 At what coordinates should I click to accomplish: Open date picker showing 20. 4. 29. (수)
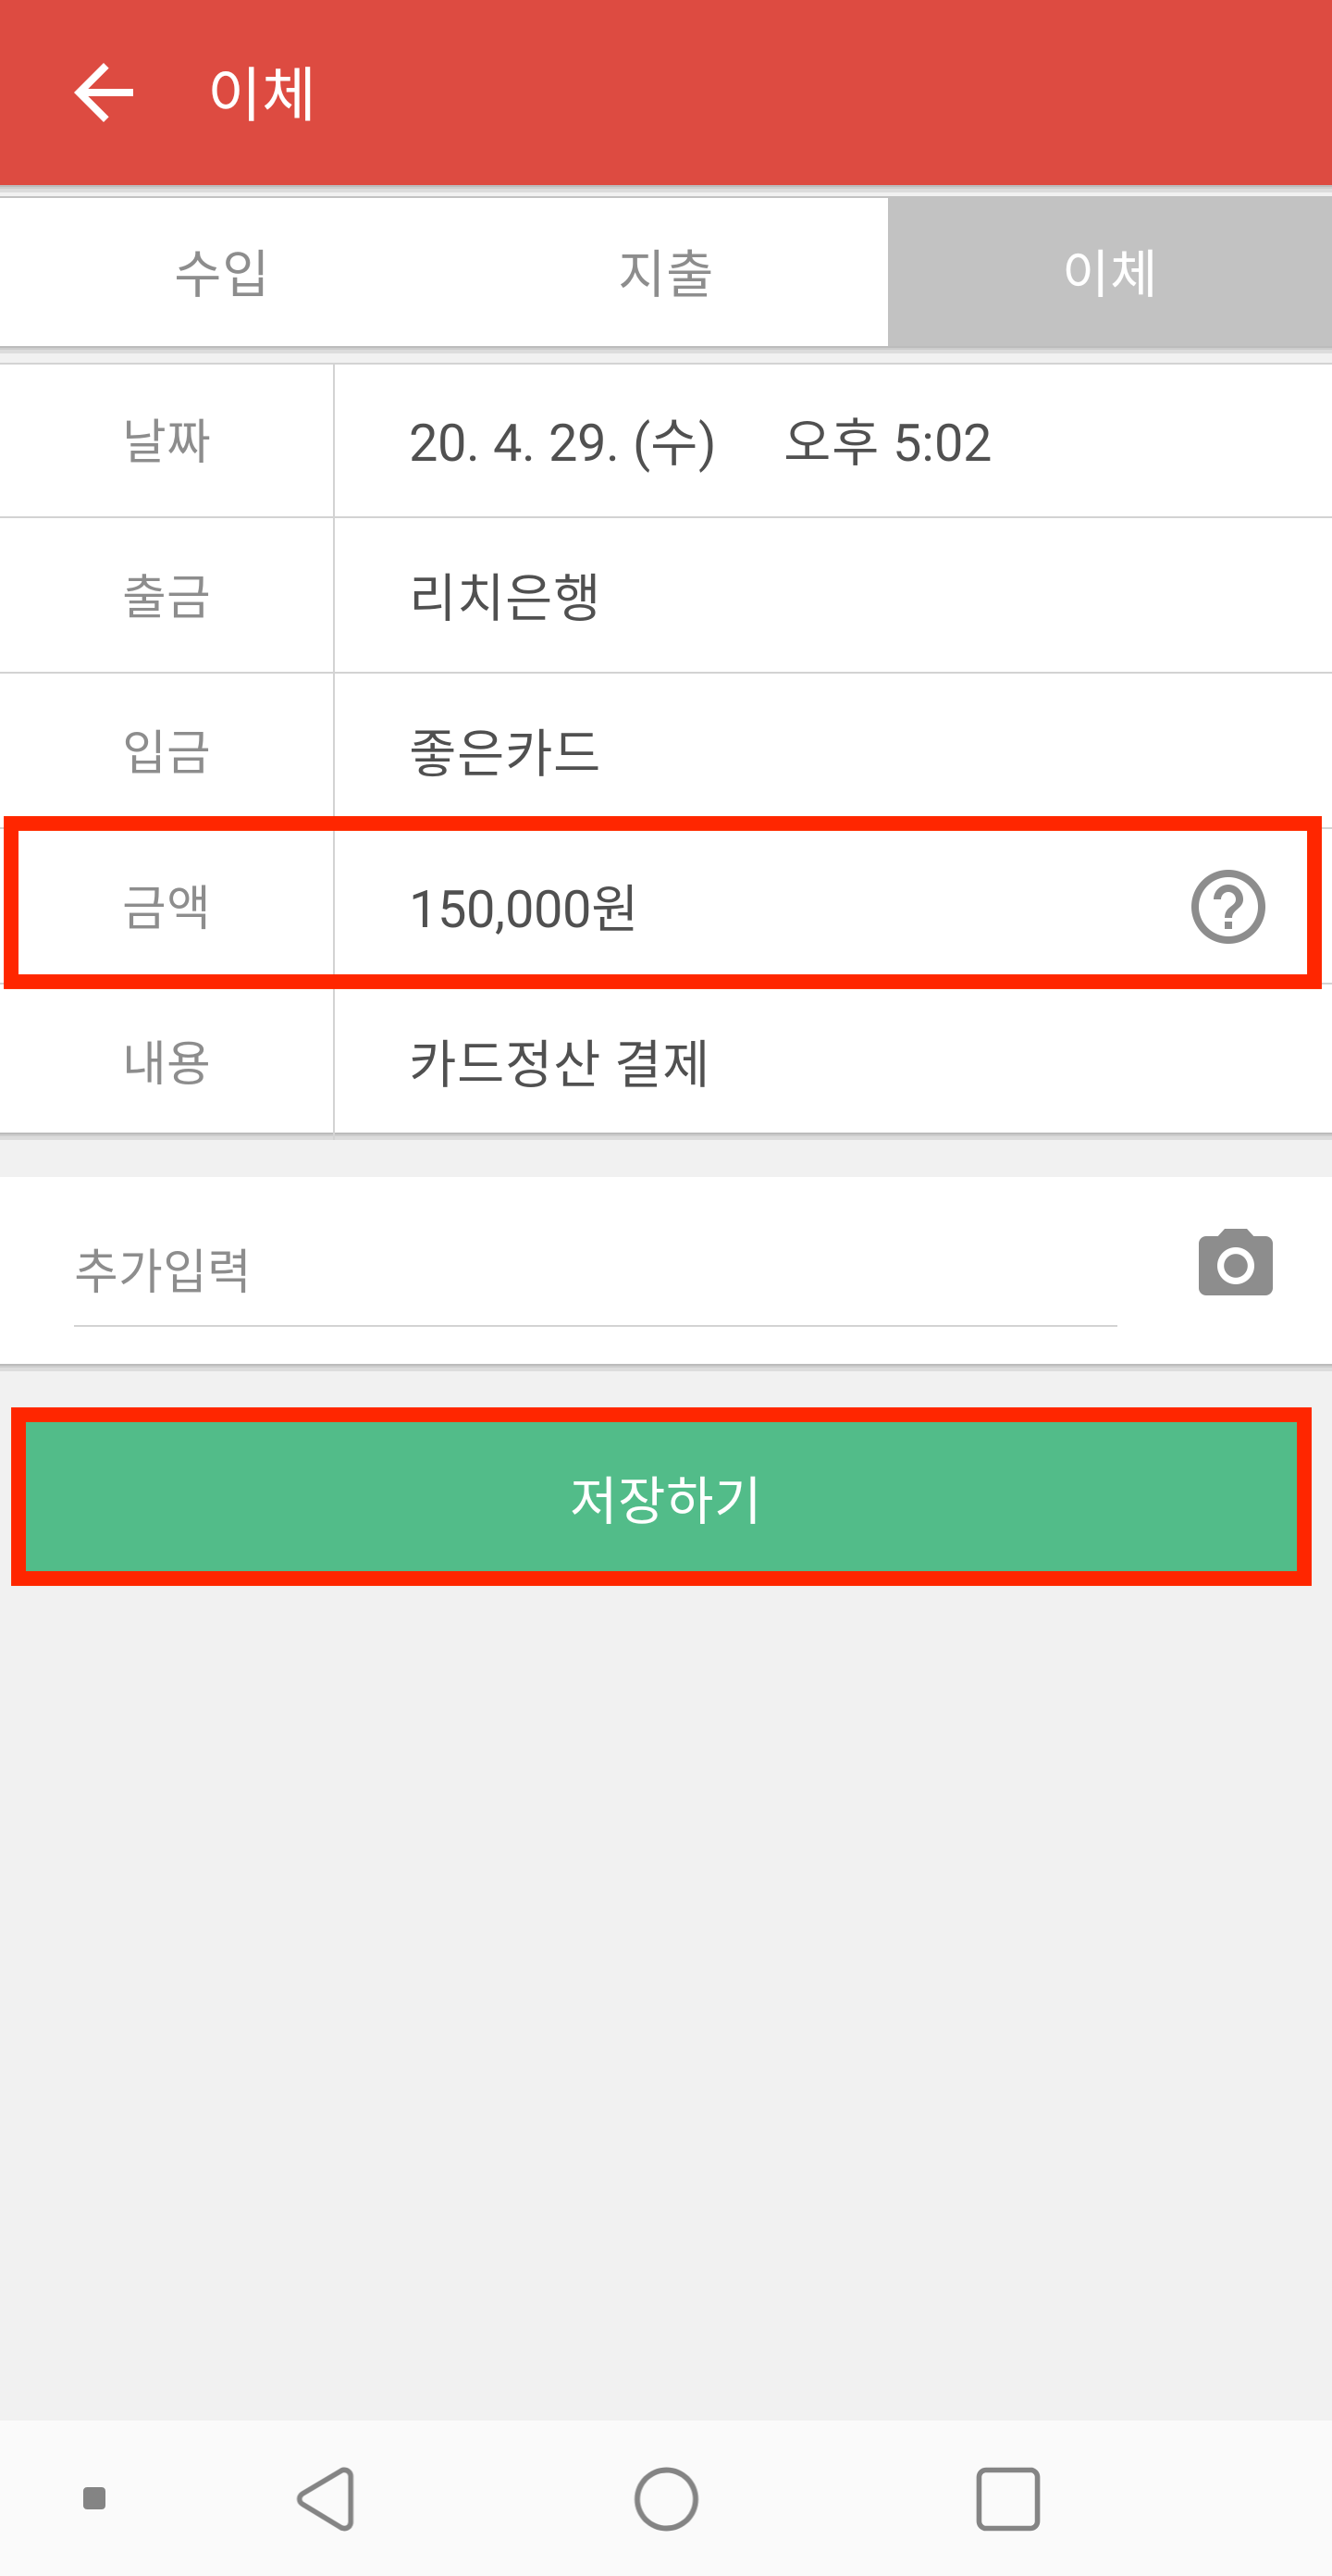click(x=562, y=442)
